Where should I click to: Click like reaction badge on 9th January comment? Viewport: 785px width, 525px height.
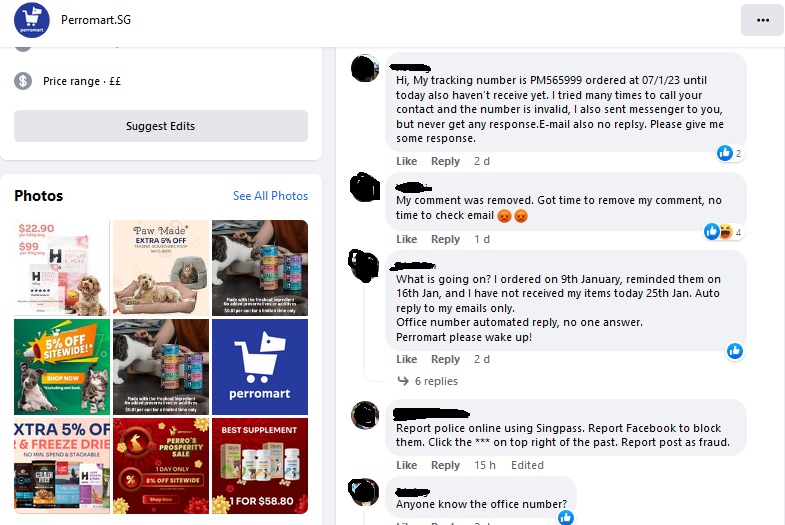coord(734,351)
